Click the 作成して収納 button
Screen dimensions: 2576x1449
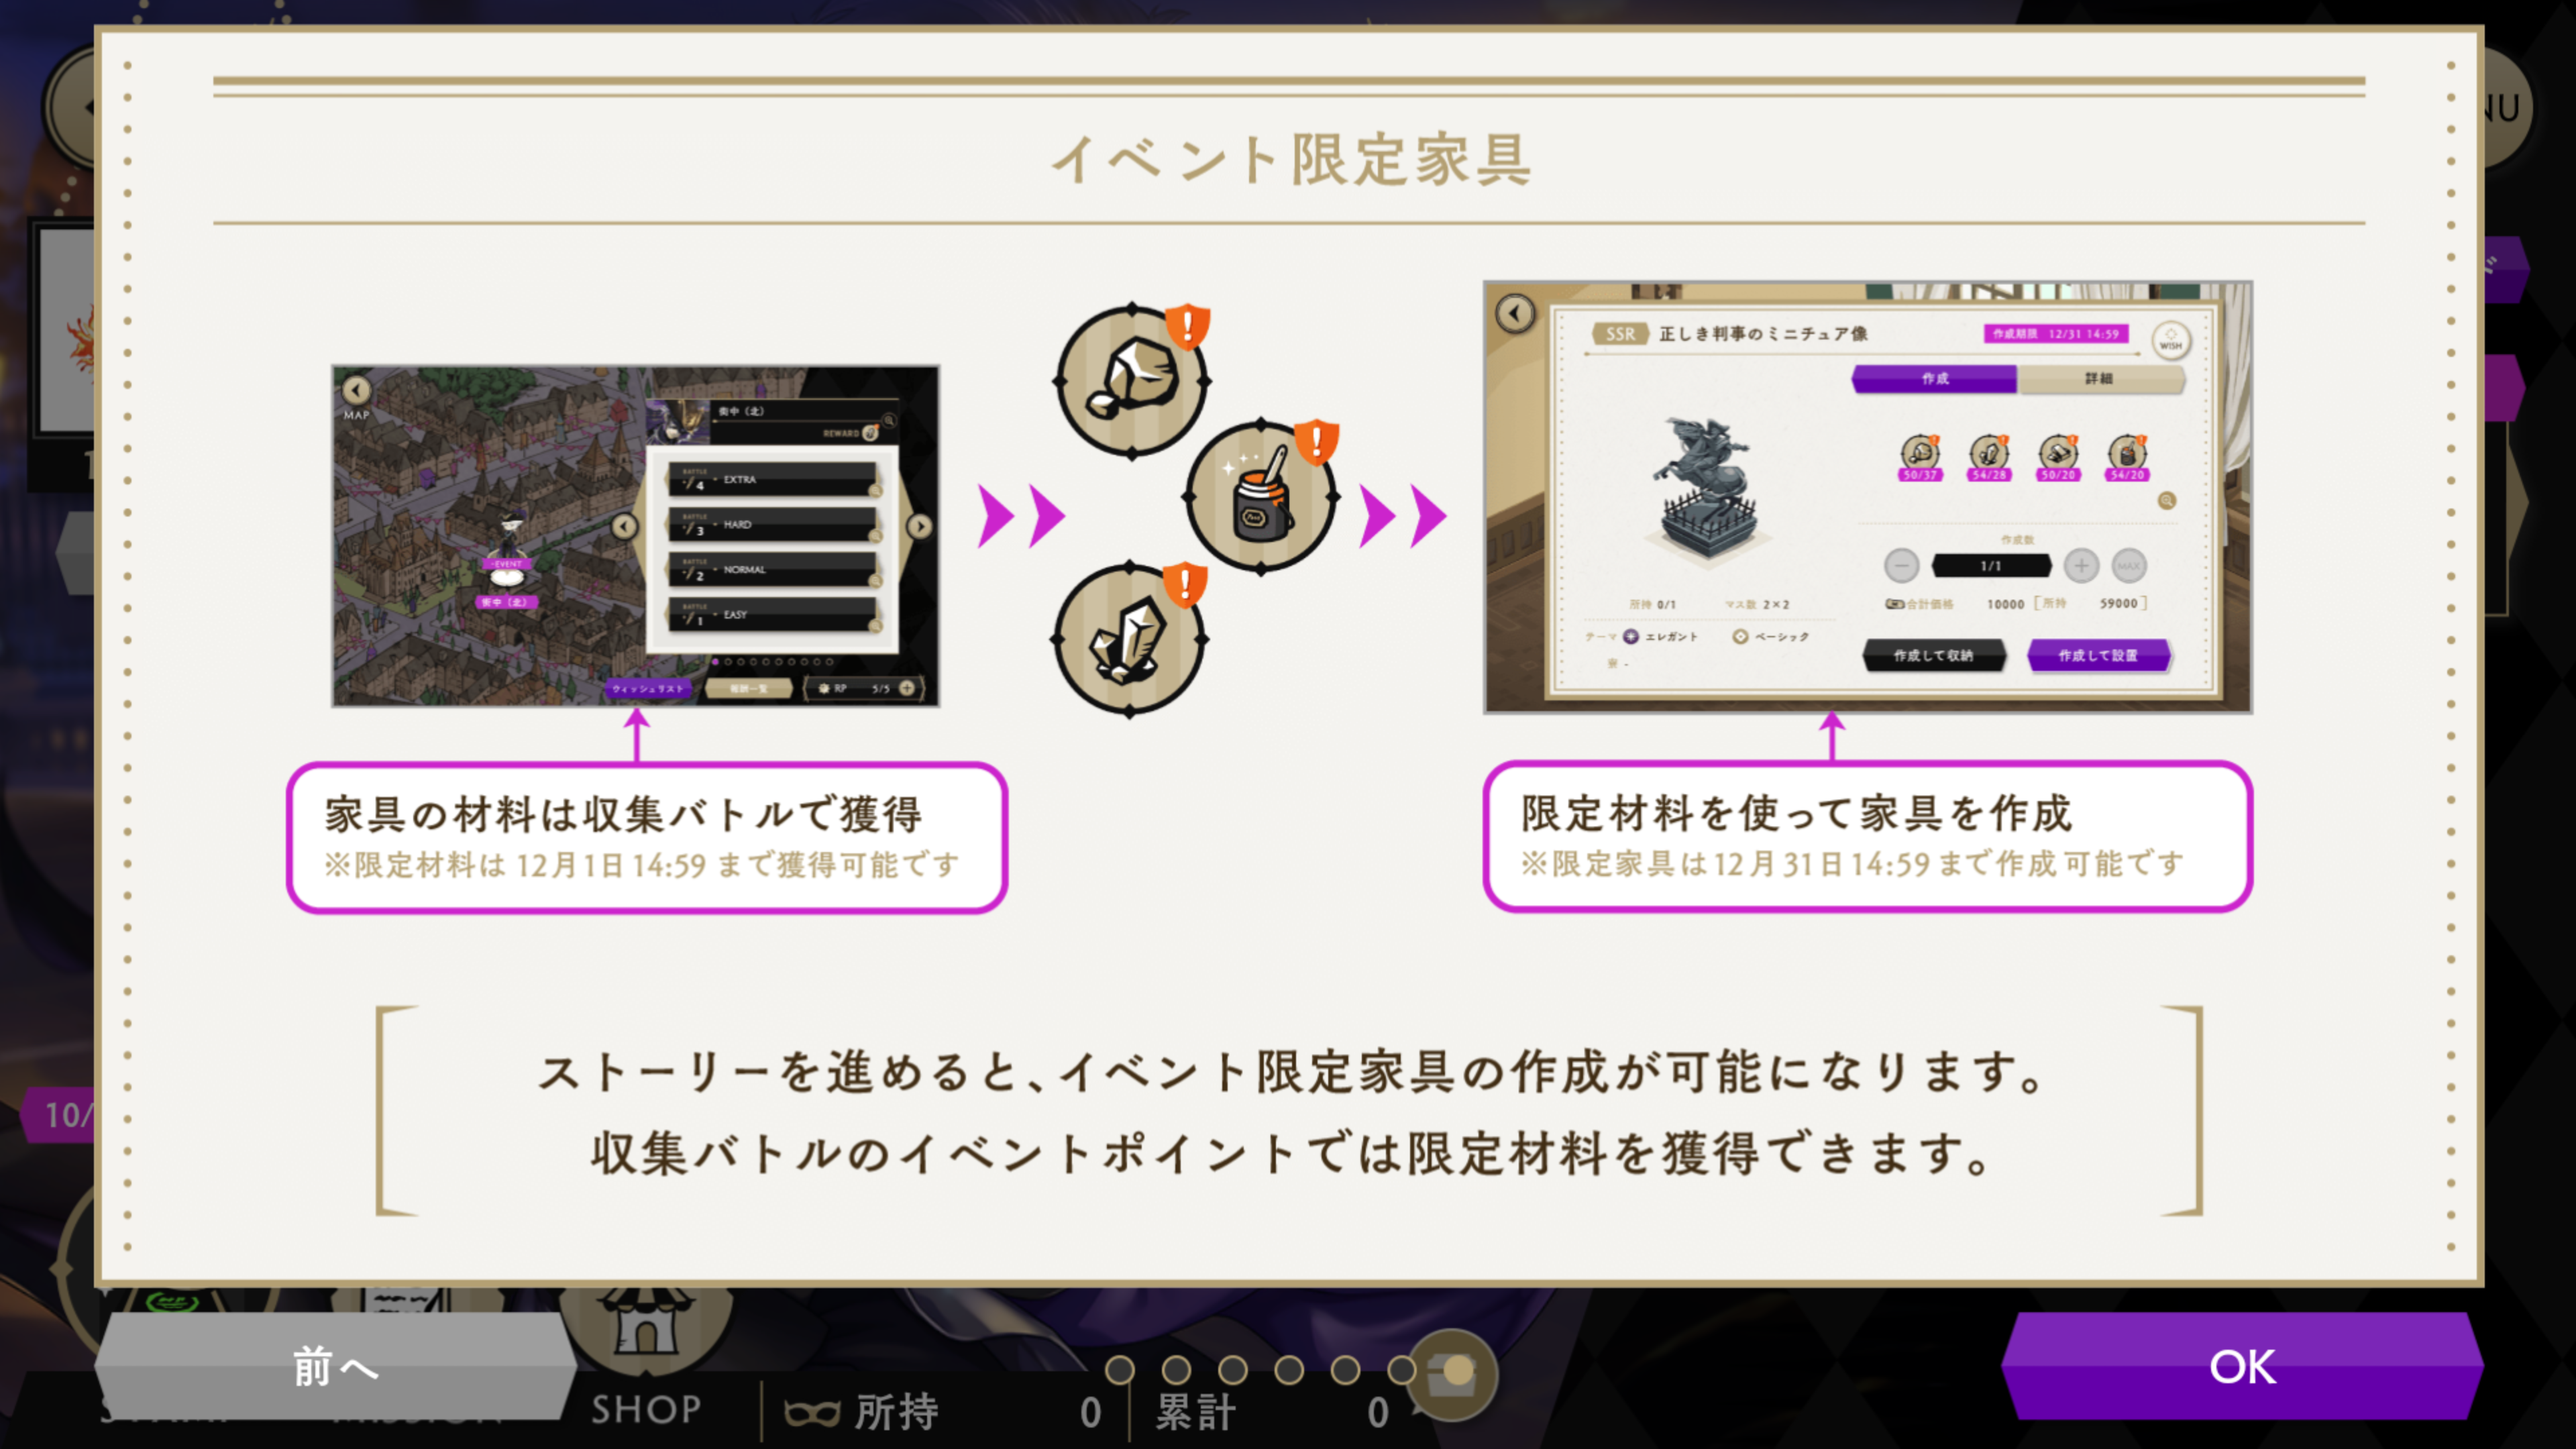(x=1933, y=655)
